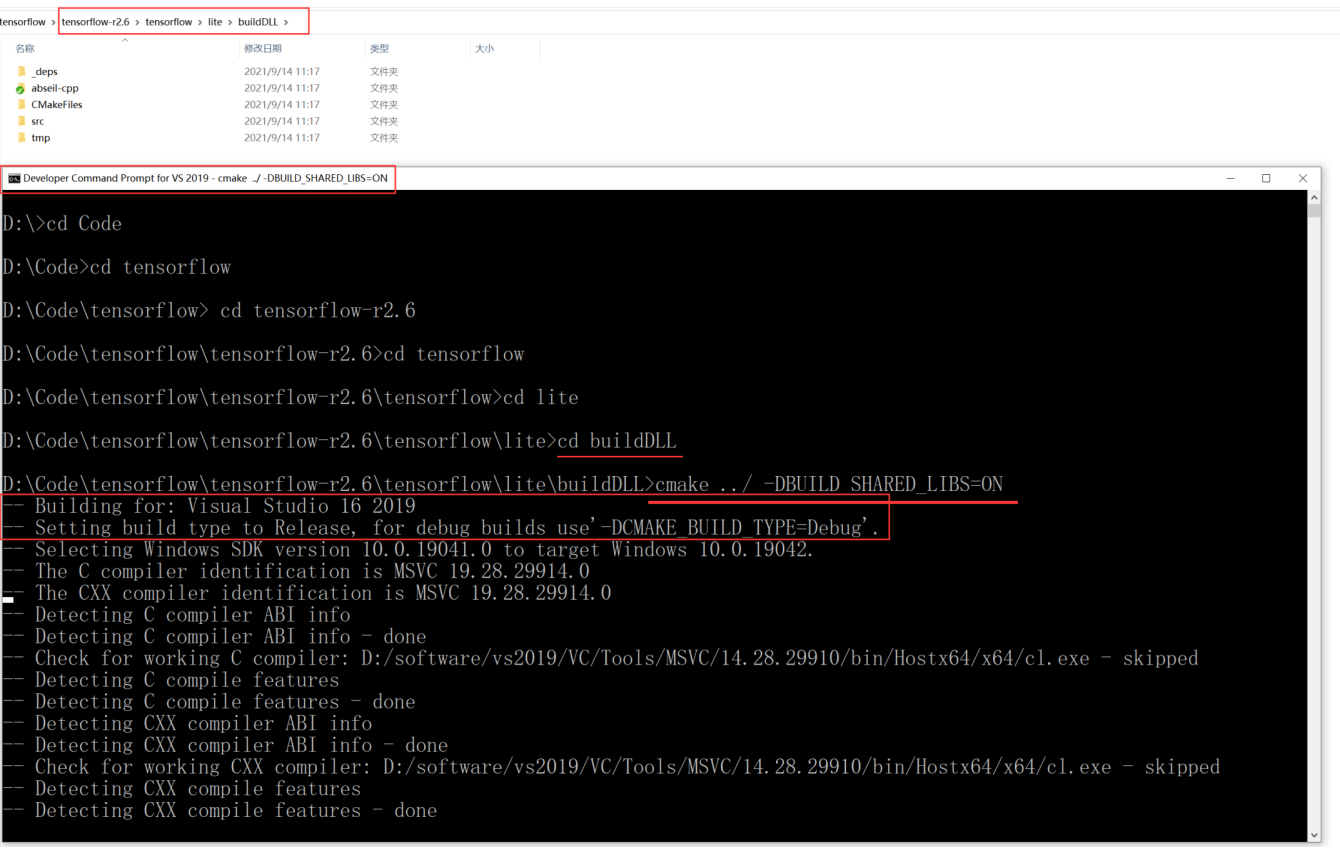The image size is (1340, 848).
Task: Click the 类型 column header
Action: pyautogui.click(x=378, y=48)
